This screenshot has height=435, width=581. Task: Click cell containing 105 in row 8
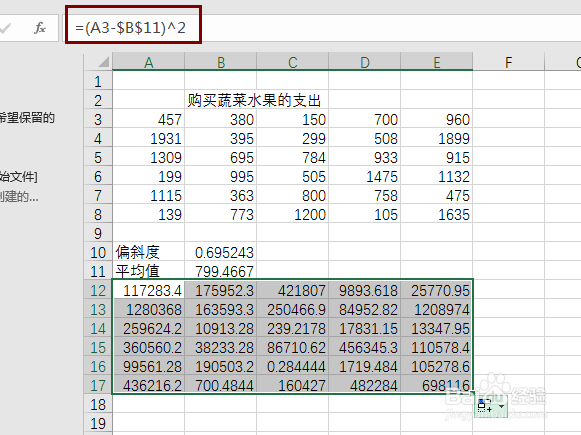tap(365, 214)
